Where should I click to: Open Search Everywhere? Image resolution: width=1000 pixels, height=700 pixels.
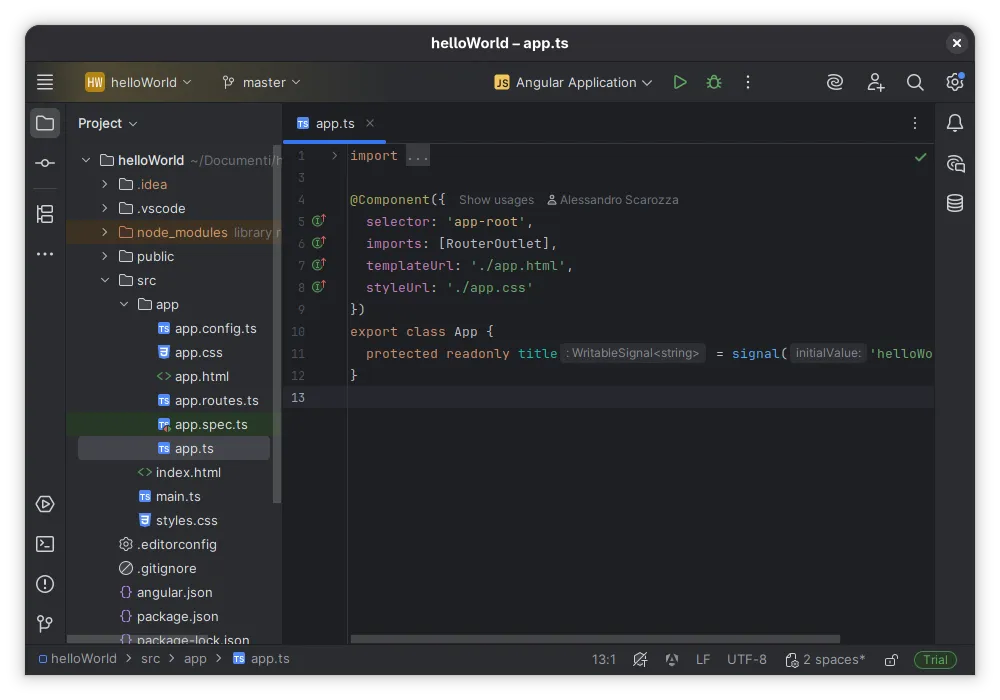point(915,82)
